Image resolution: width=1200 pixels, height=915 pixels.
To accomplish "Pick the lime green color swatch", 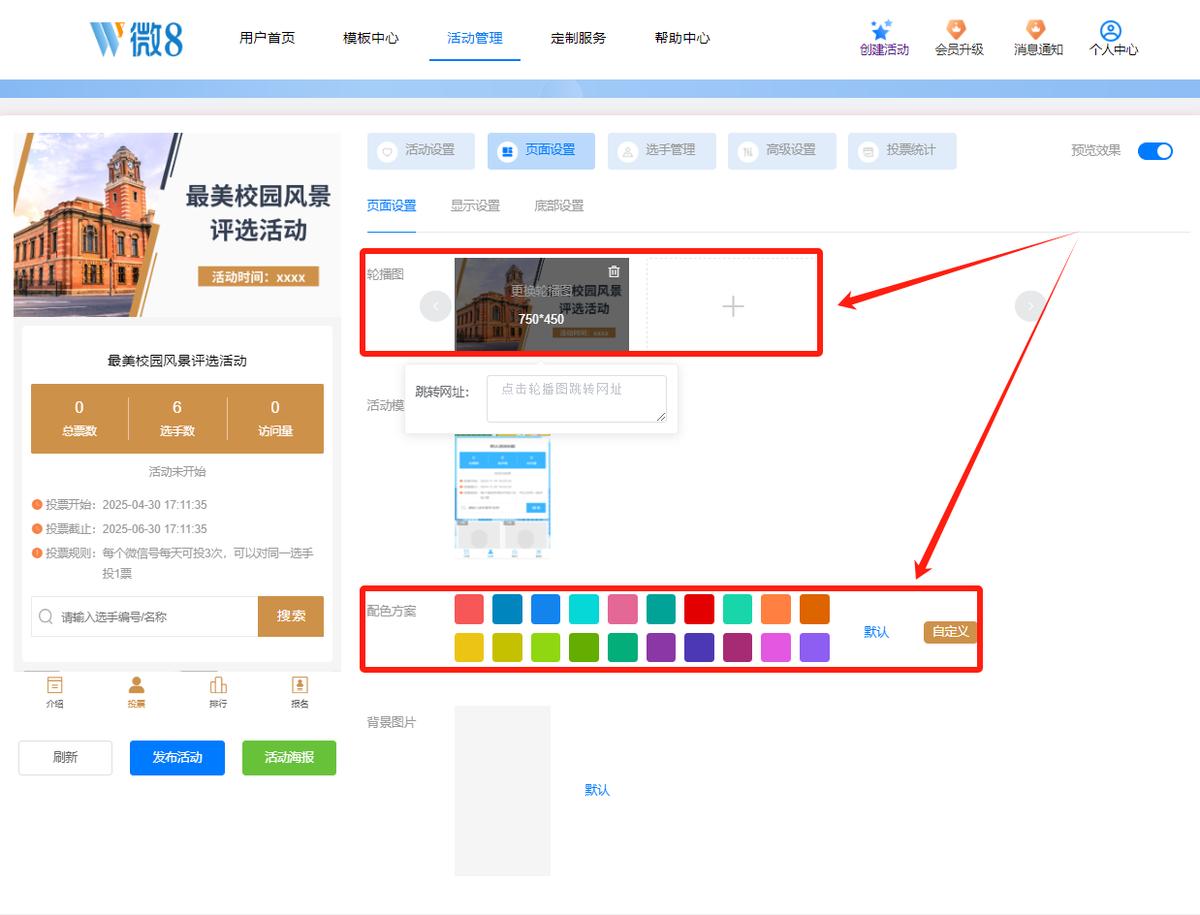I will click(x=546, y=647).
